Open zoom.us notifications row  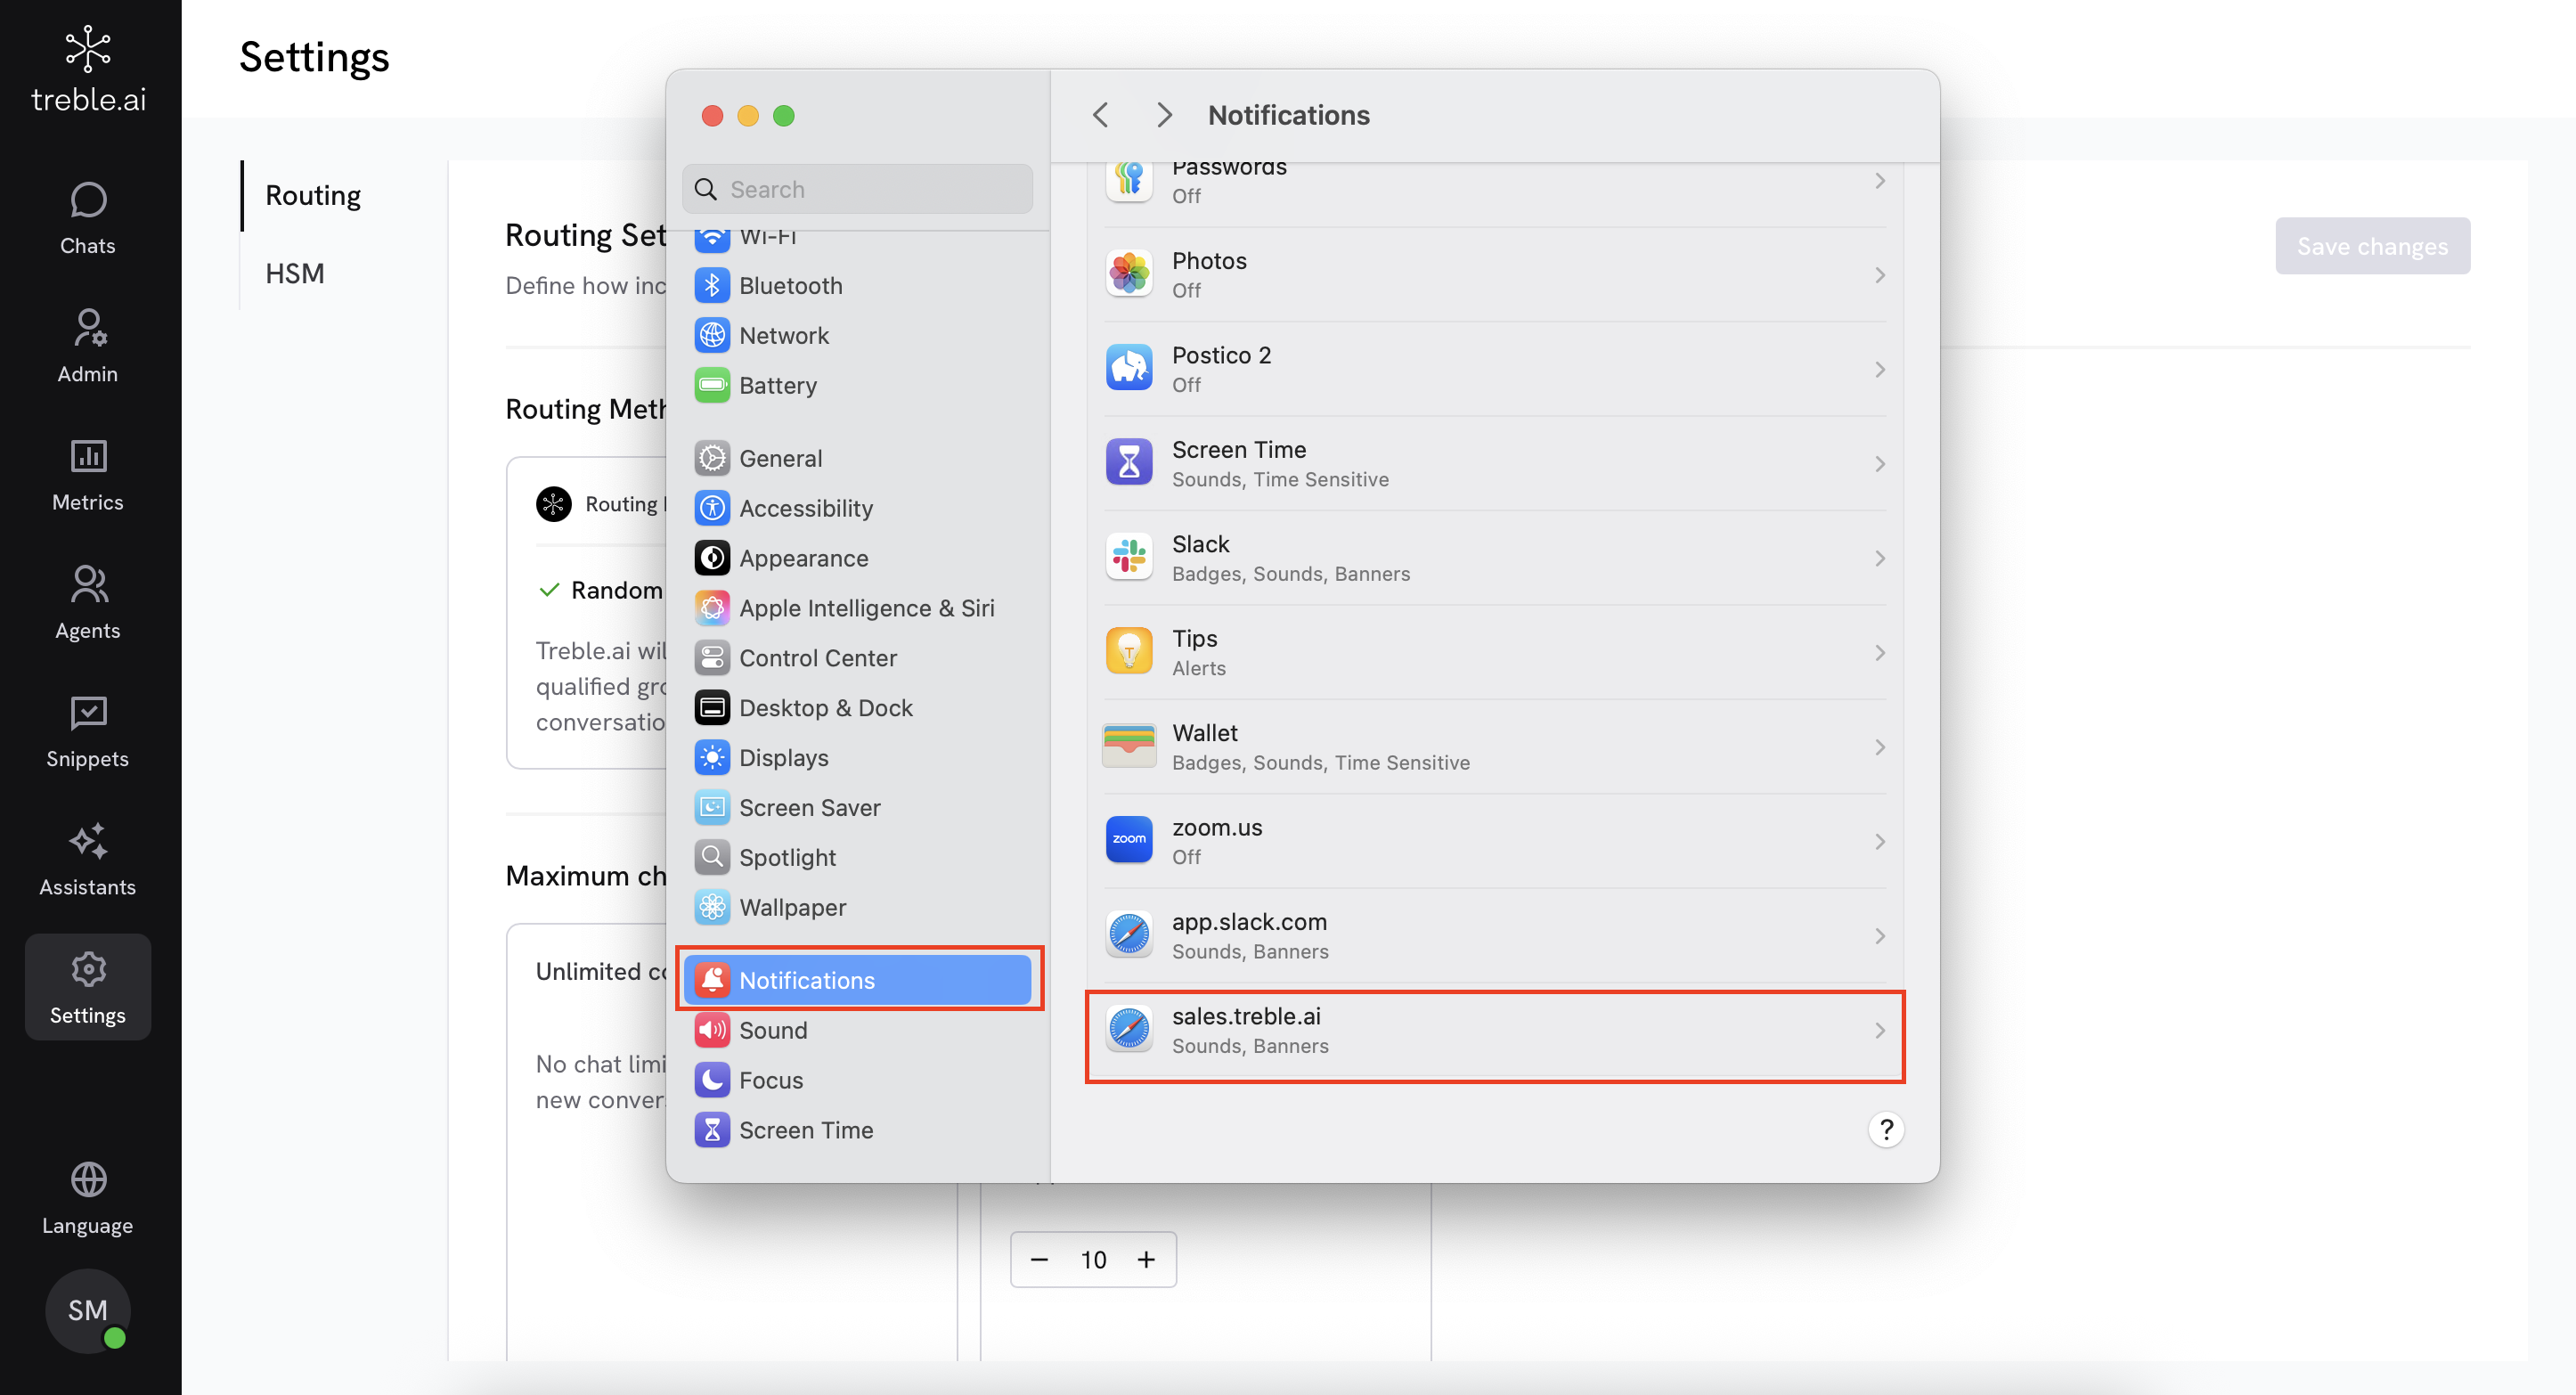(1494, 841)
